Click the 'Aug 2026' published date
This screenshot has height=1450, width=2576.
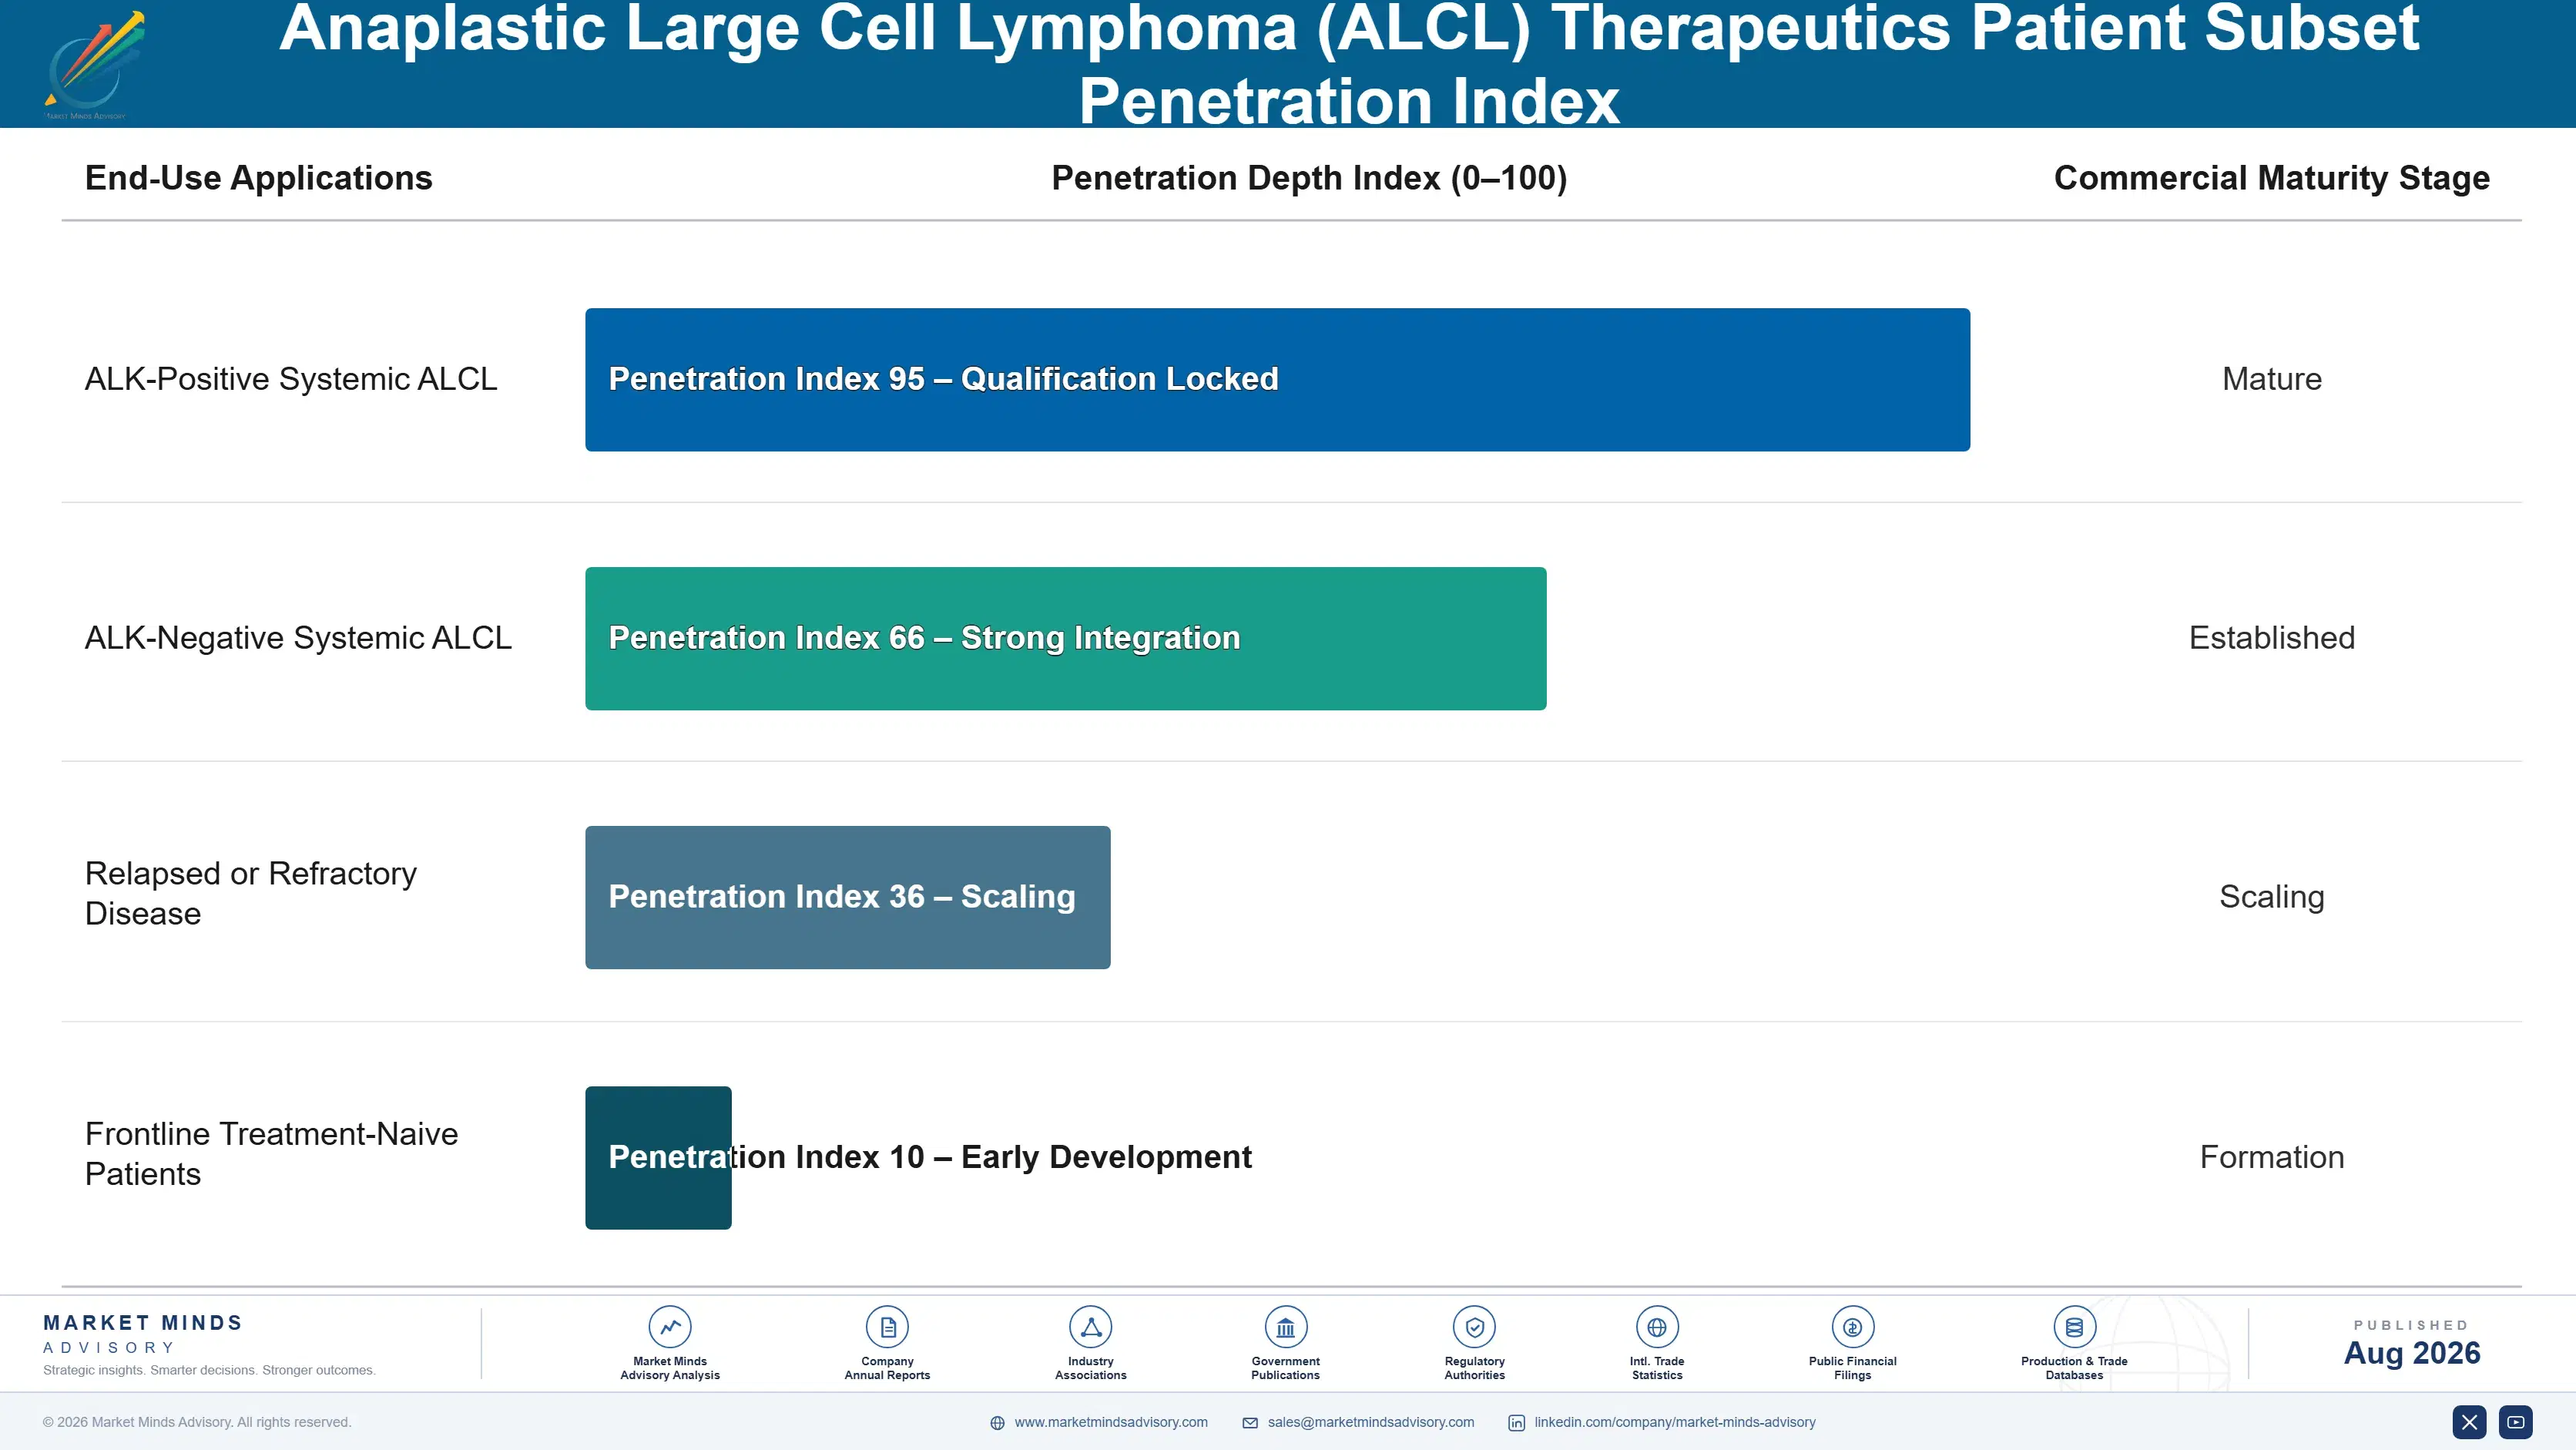coord(2411,1353)
